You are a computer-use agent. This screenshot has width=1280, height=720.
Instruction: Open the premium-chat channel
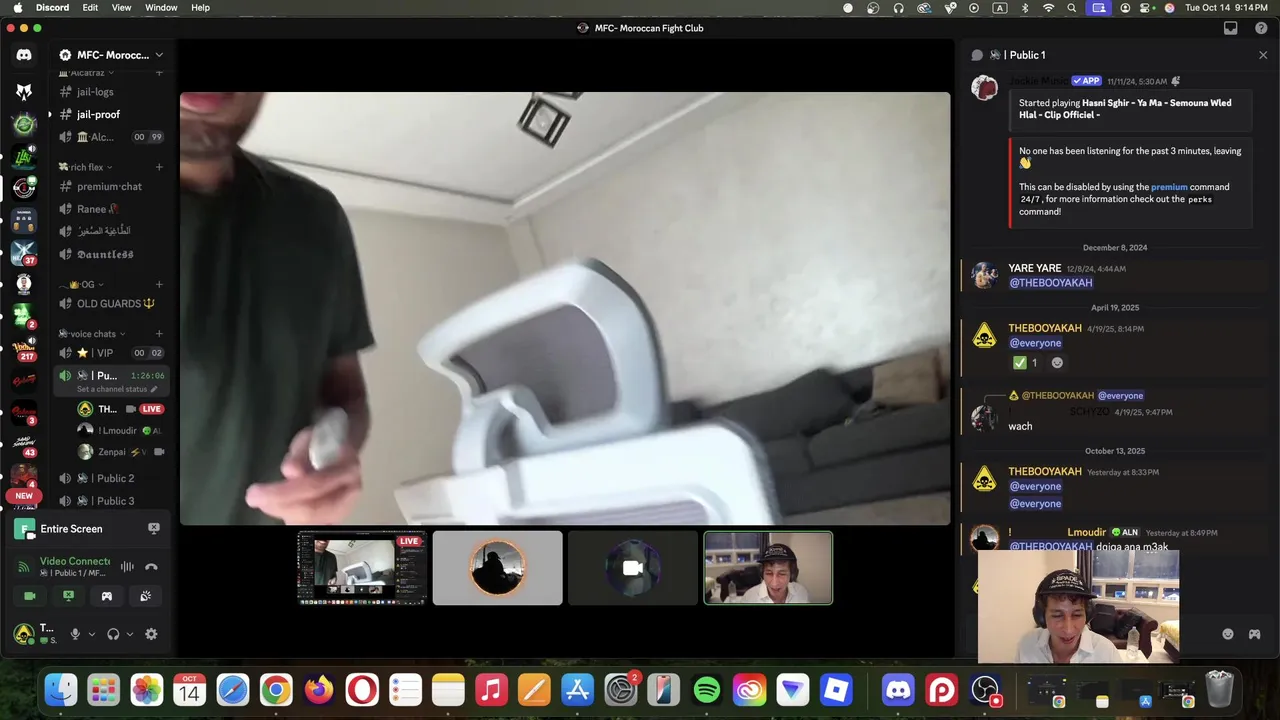(x=110, y=186)
